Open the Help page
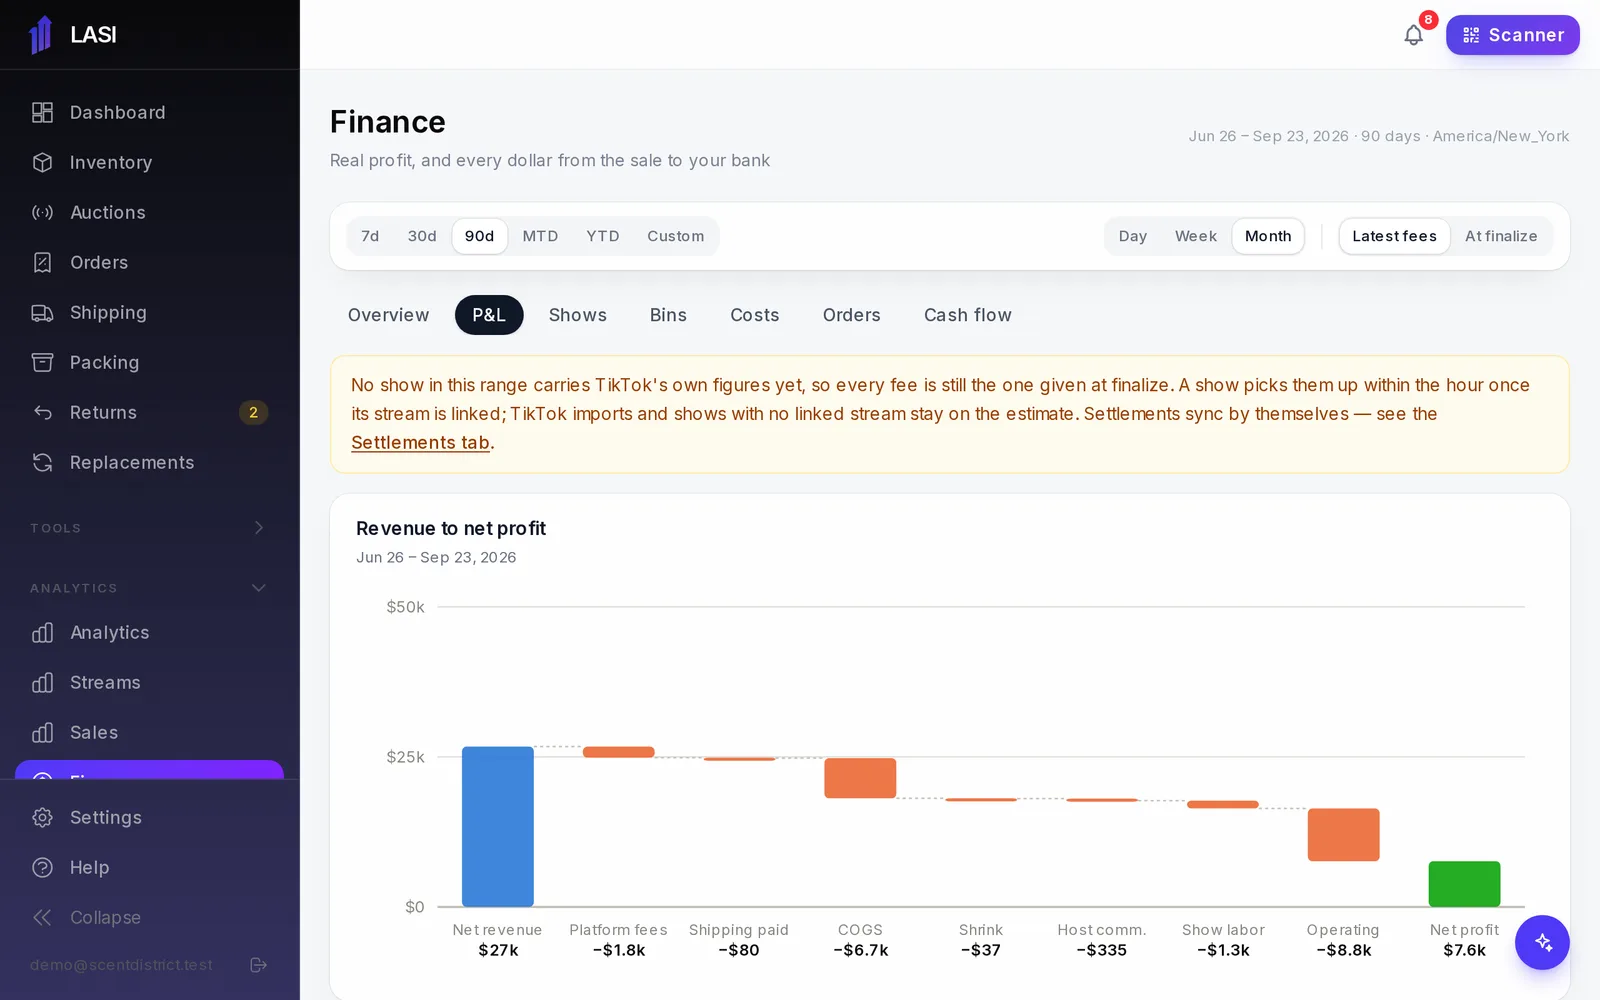Viewport: 1600px width, 1000px height. (150, 868)
